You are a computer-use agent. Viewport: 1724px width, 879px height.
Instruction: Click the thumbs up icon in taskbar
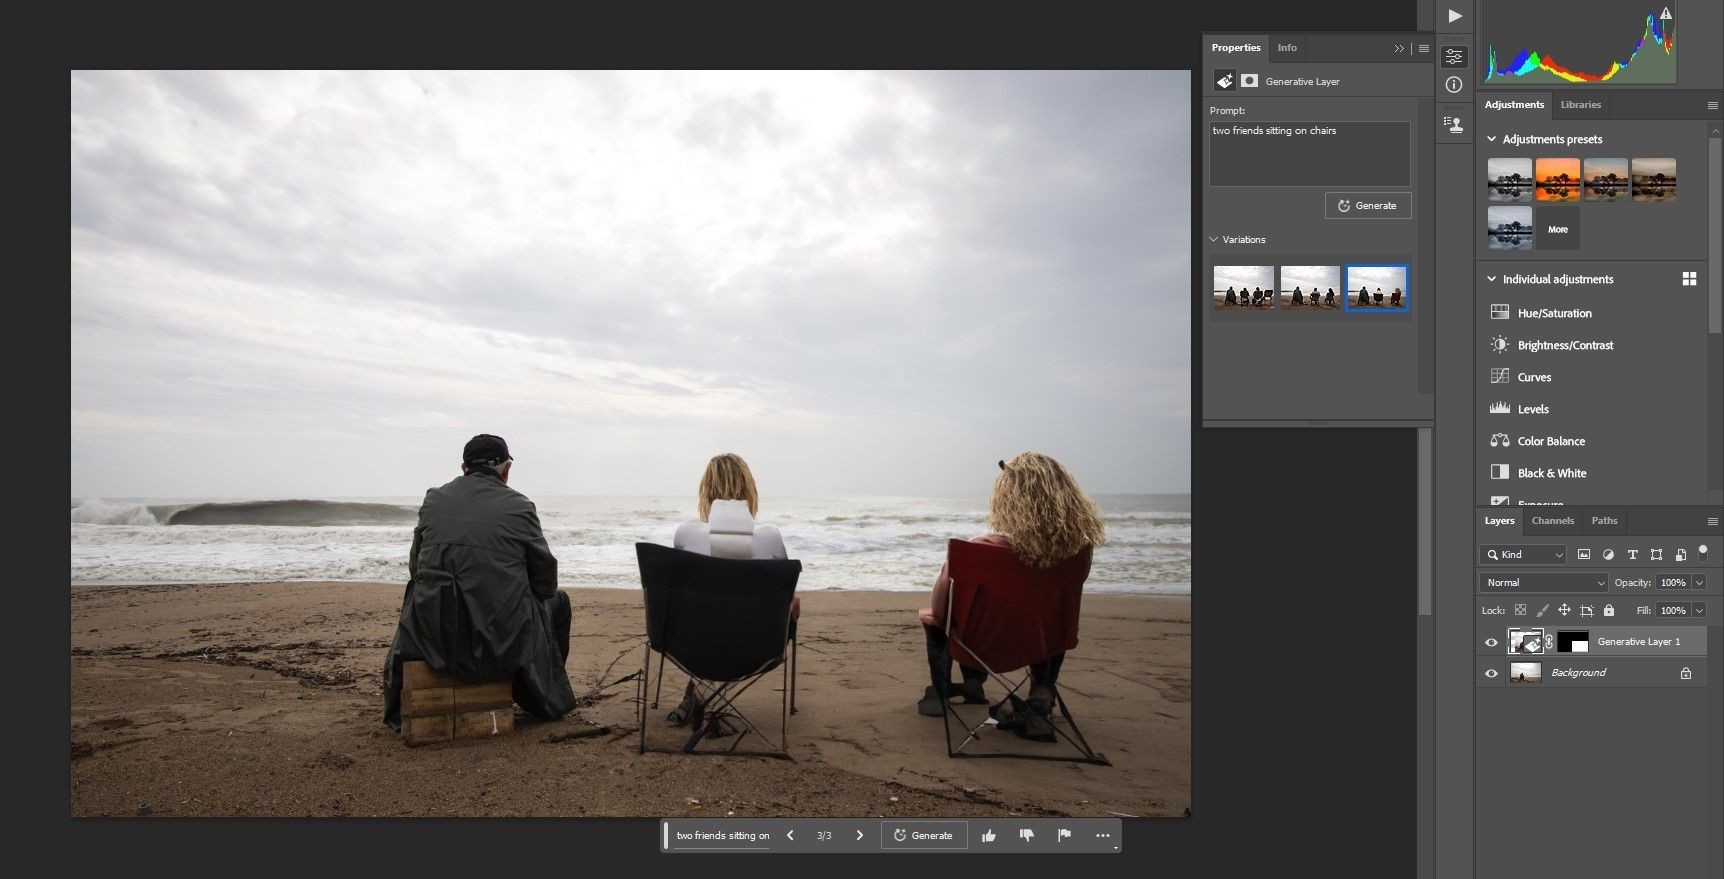pyautogui.click(x=989, y=836)
